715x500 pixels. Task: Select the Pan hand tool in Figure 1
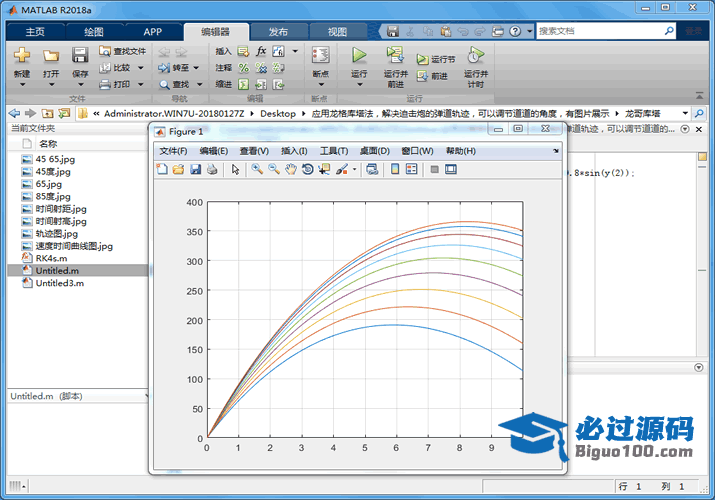click(x=290, y=169)
